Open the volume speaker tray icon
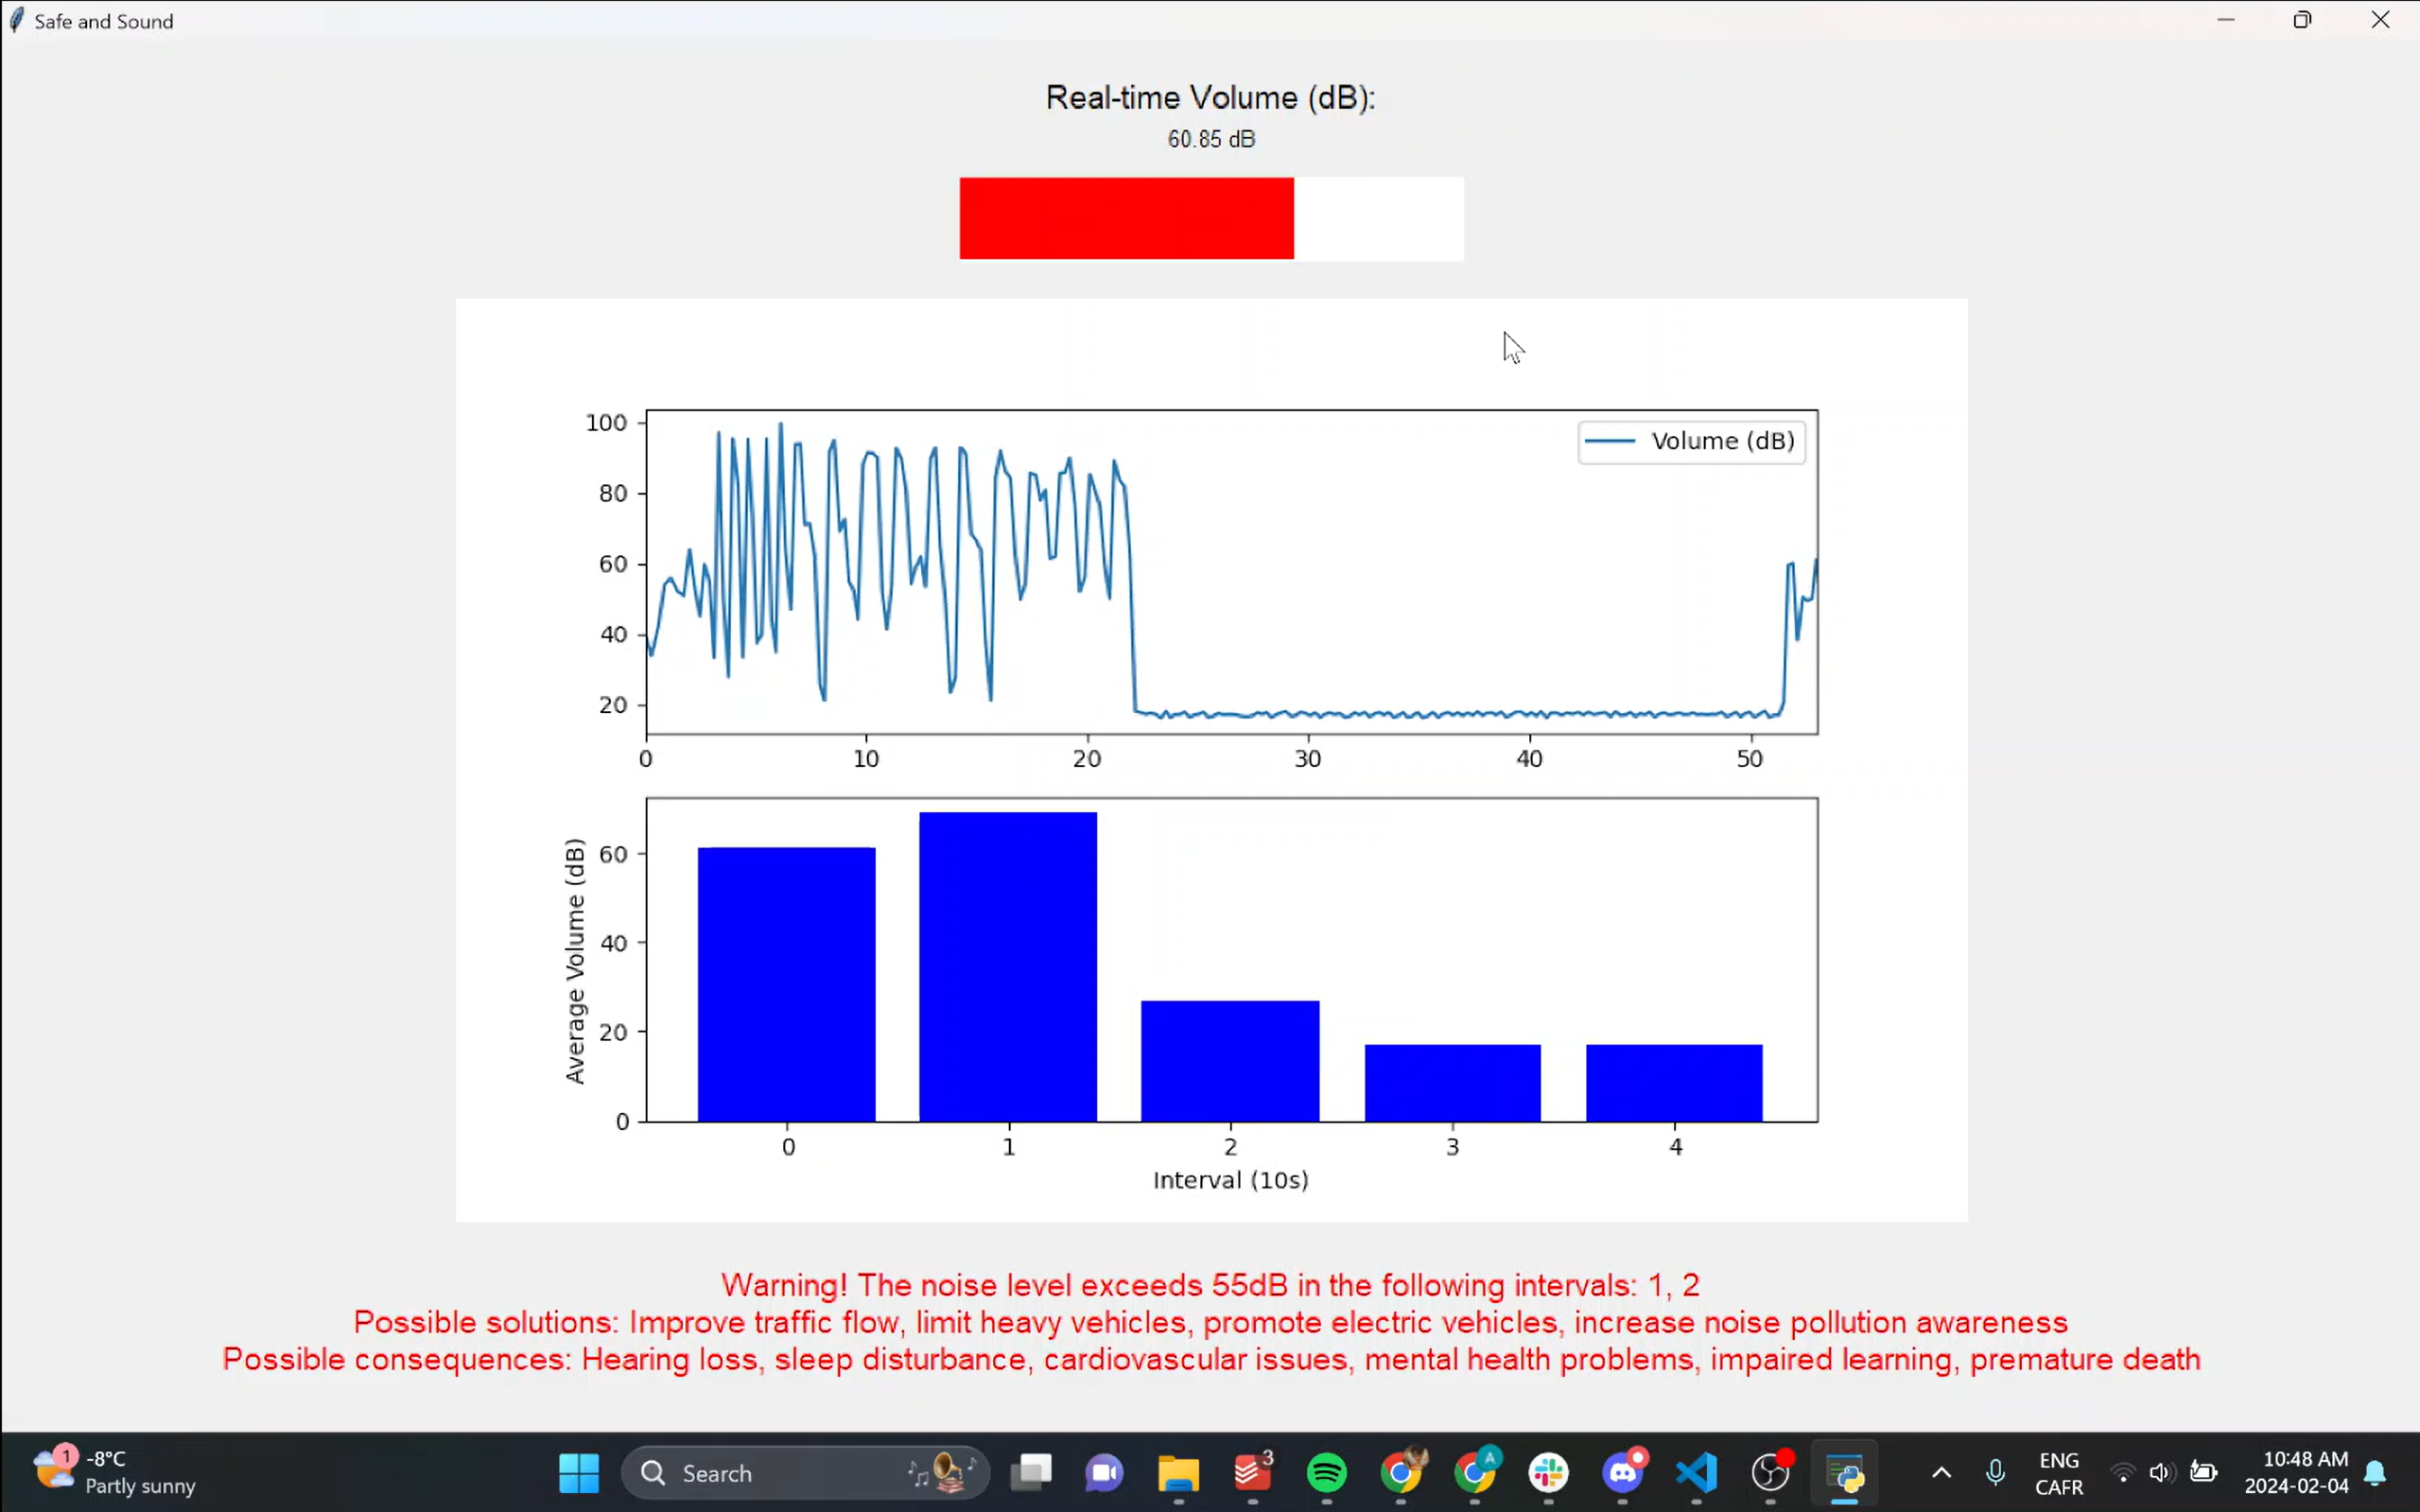This screenshot has height=1512, width=2420. 2161,1473
